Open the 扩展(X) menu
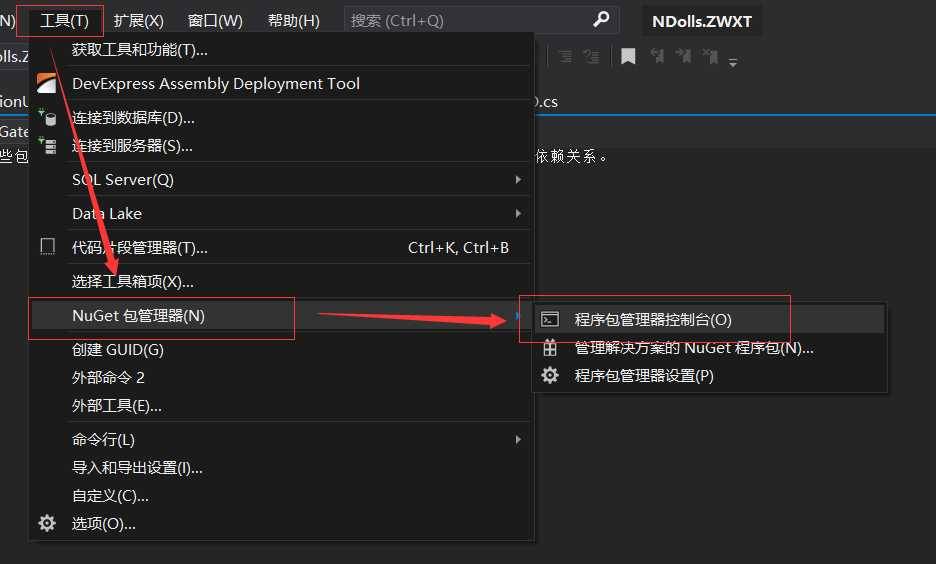 pyautogui.click(x=138, y=21)
